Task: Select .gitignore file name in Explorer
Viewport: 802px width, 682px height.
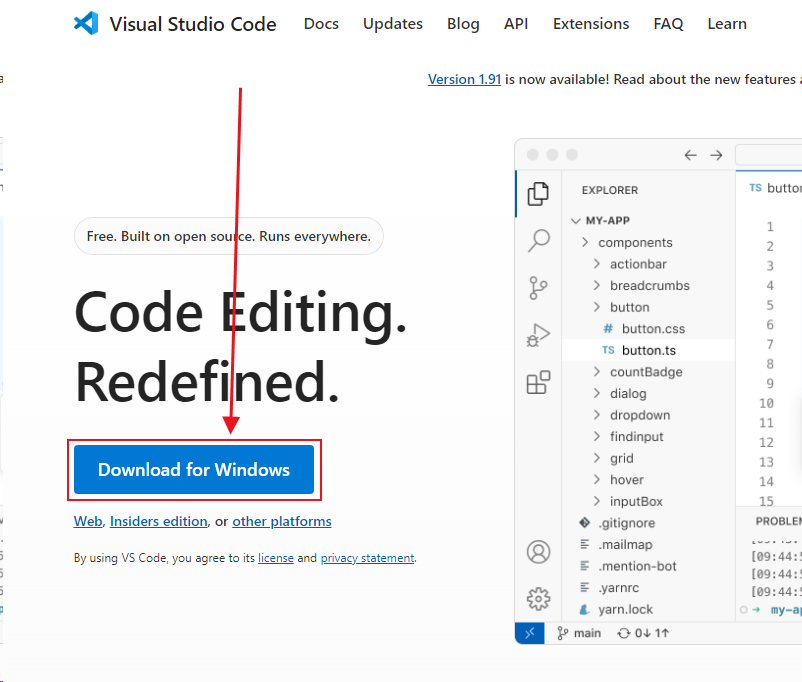Action: click(x=627, y=523)
